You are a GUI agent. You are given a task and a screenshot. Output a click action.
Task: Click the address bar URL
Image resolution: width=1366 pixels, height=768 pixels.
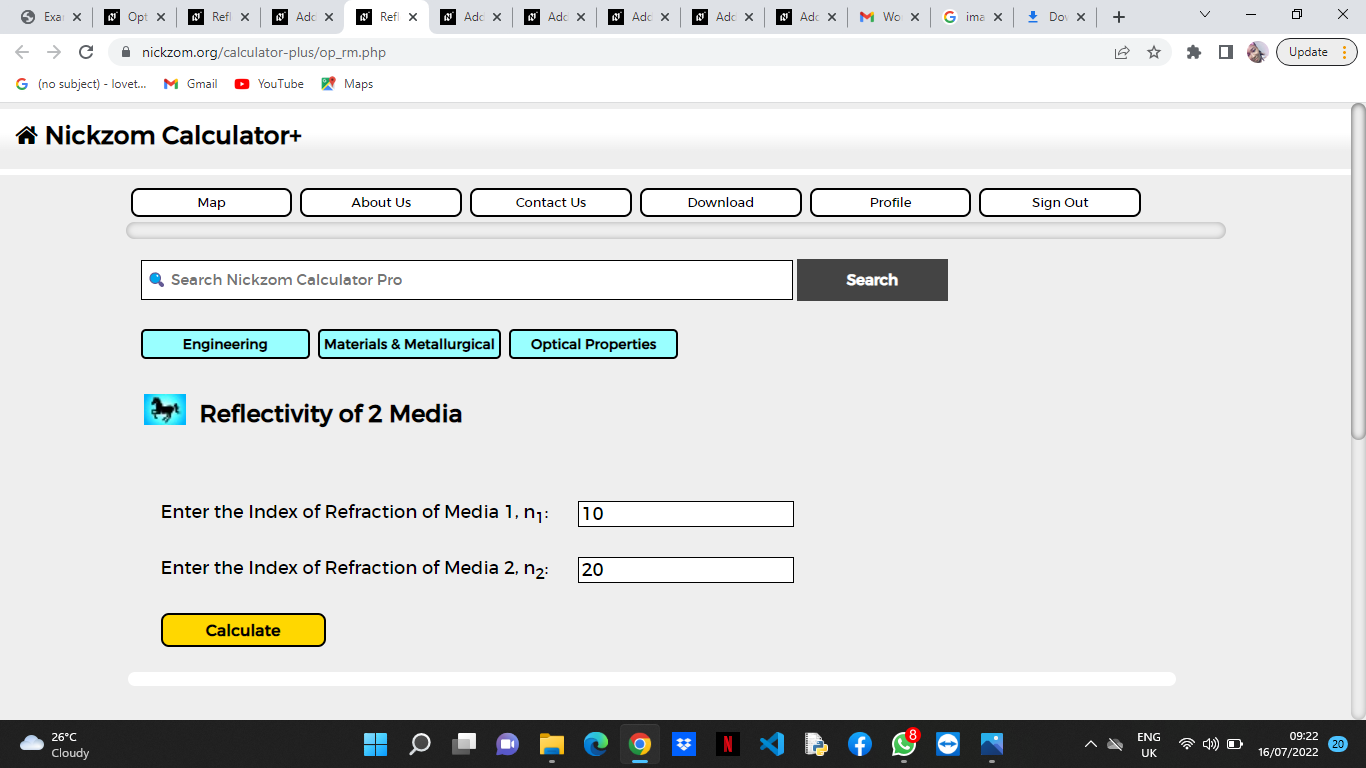[x=264, y=52]
